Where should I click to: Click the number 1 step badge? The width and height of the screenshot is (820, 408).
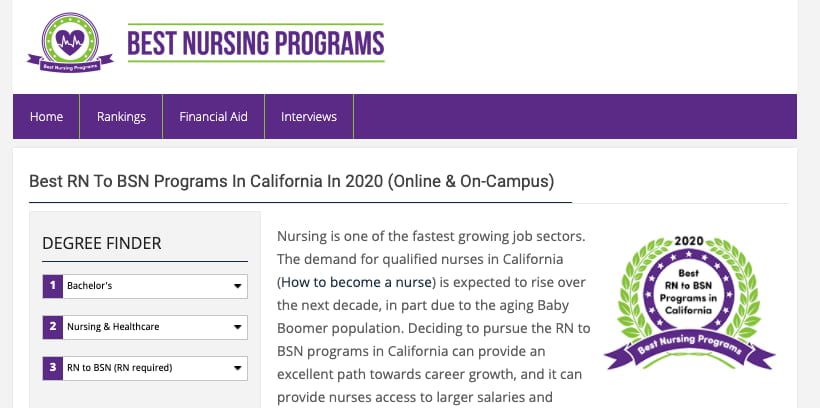tap(51, 286)
